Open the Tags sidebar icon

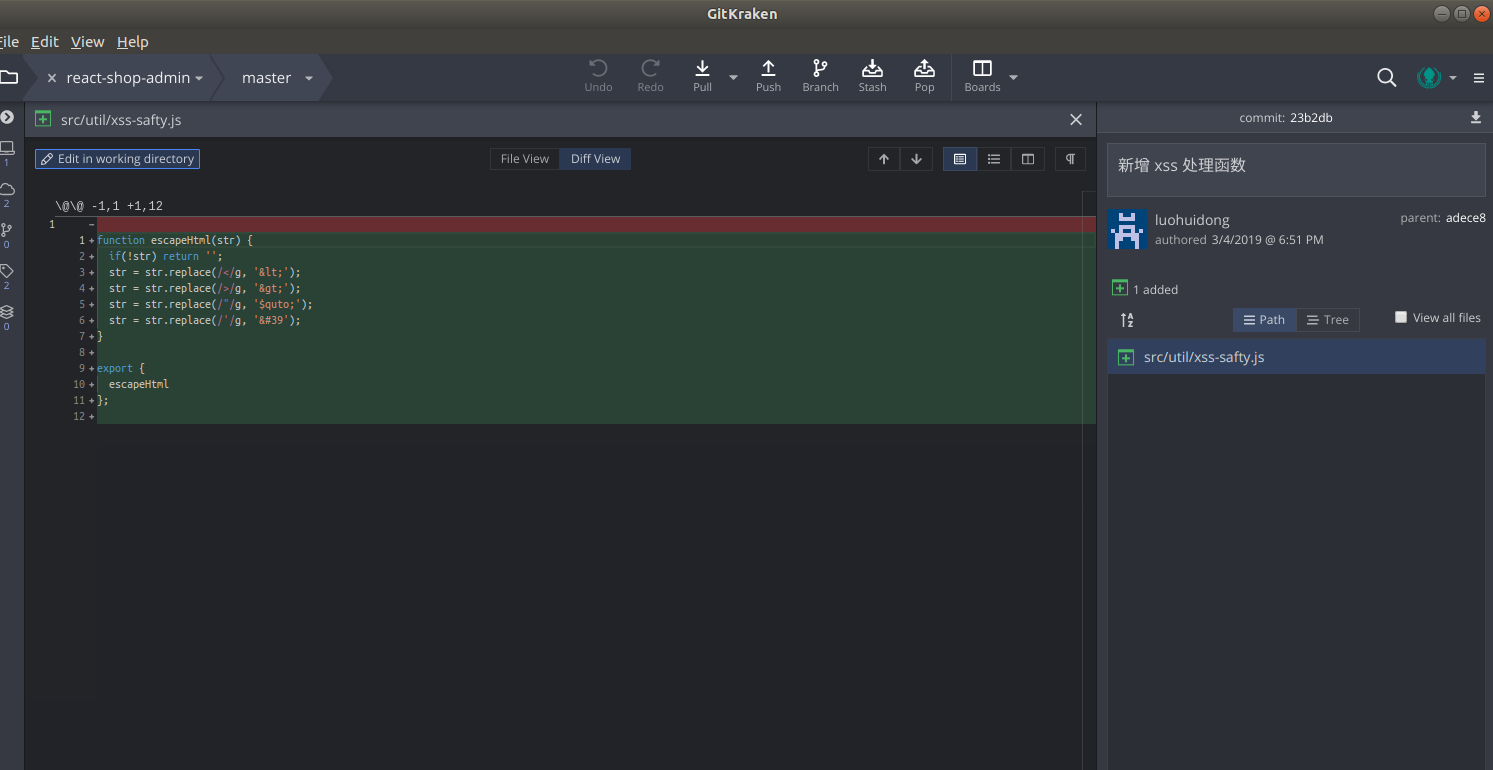pos(7,271)
